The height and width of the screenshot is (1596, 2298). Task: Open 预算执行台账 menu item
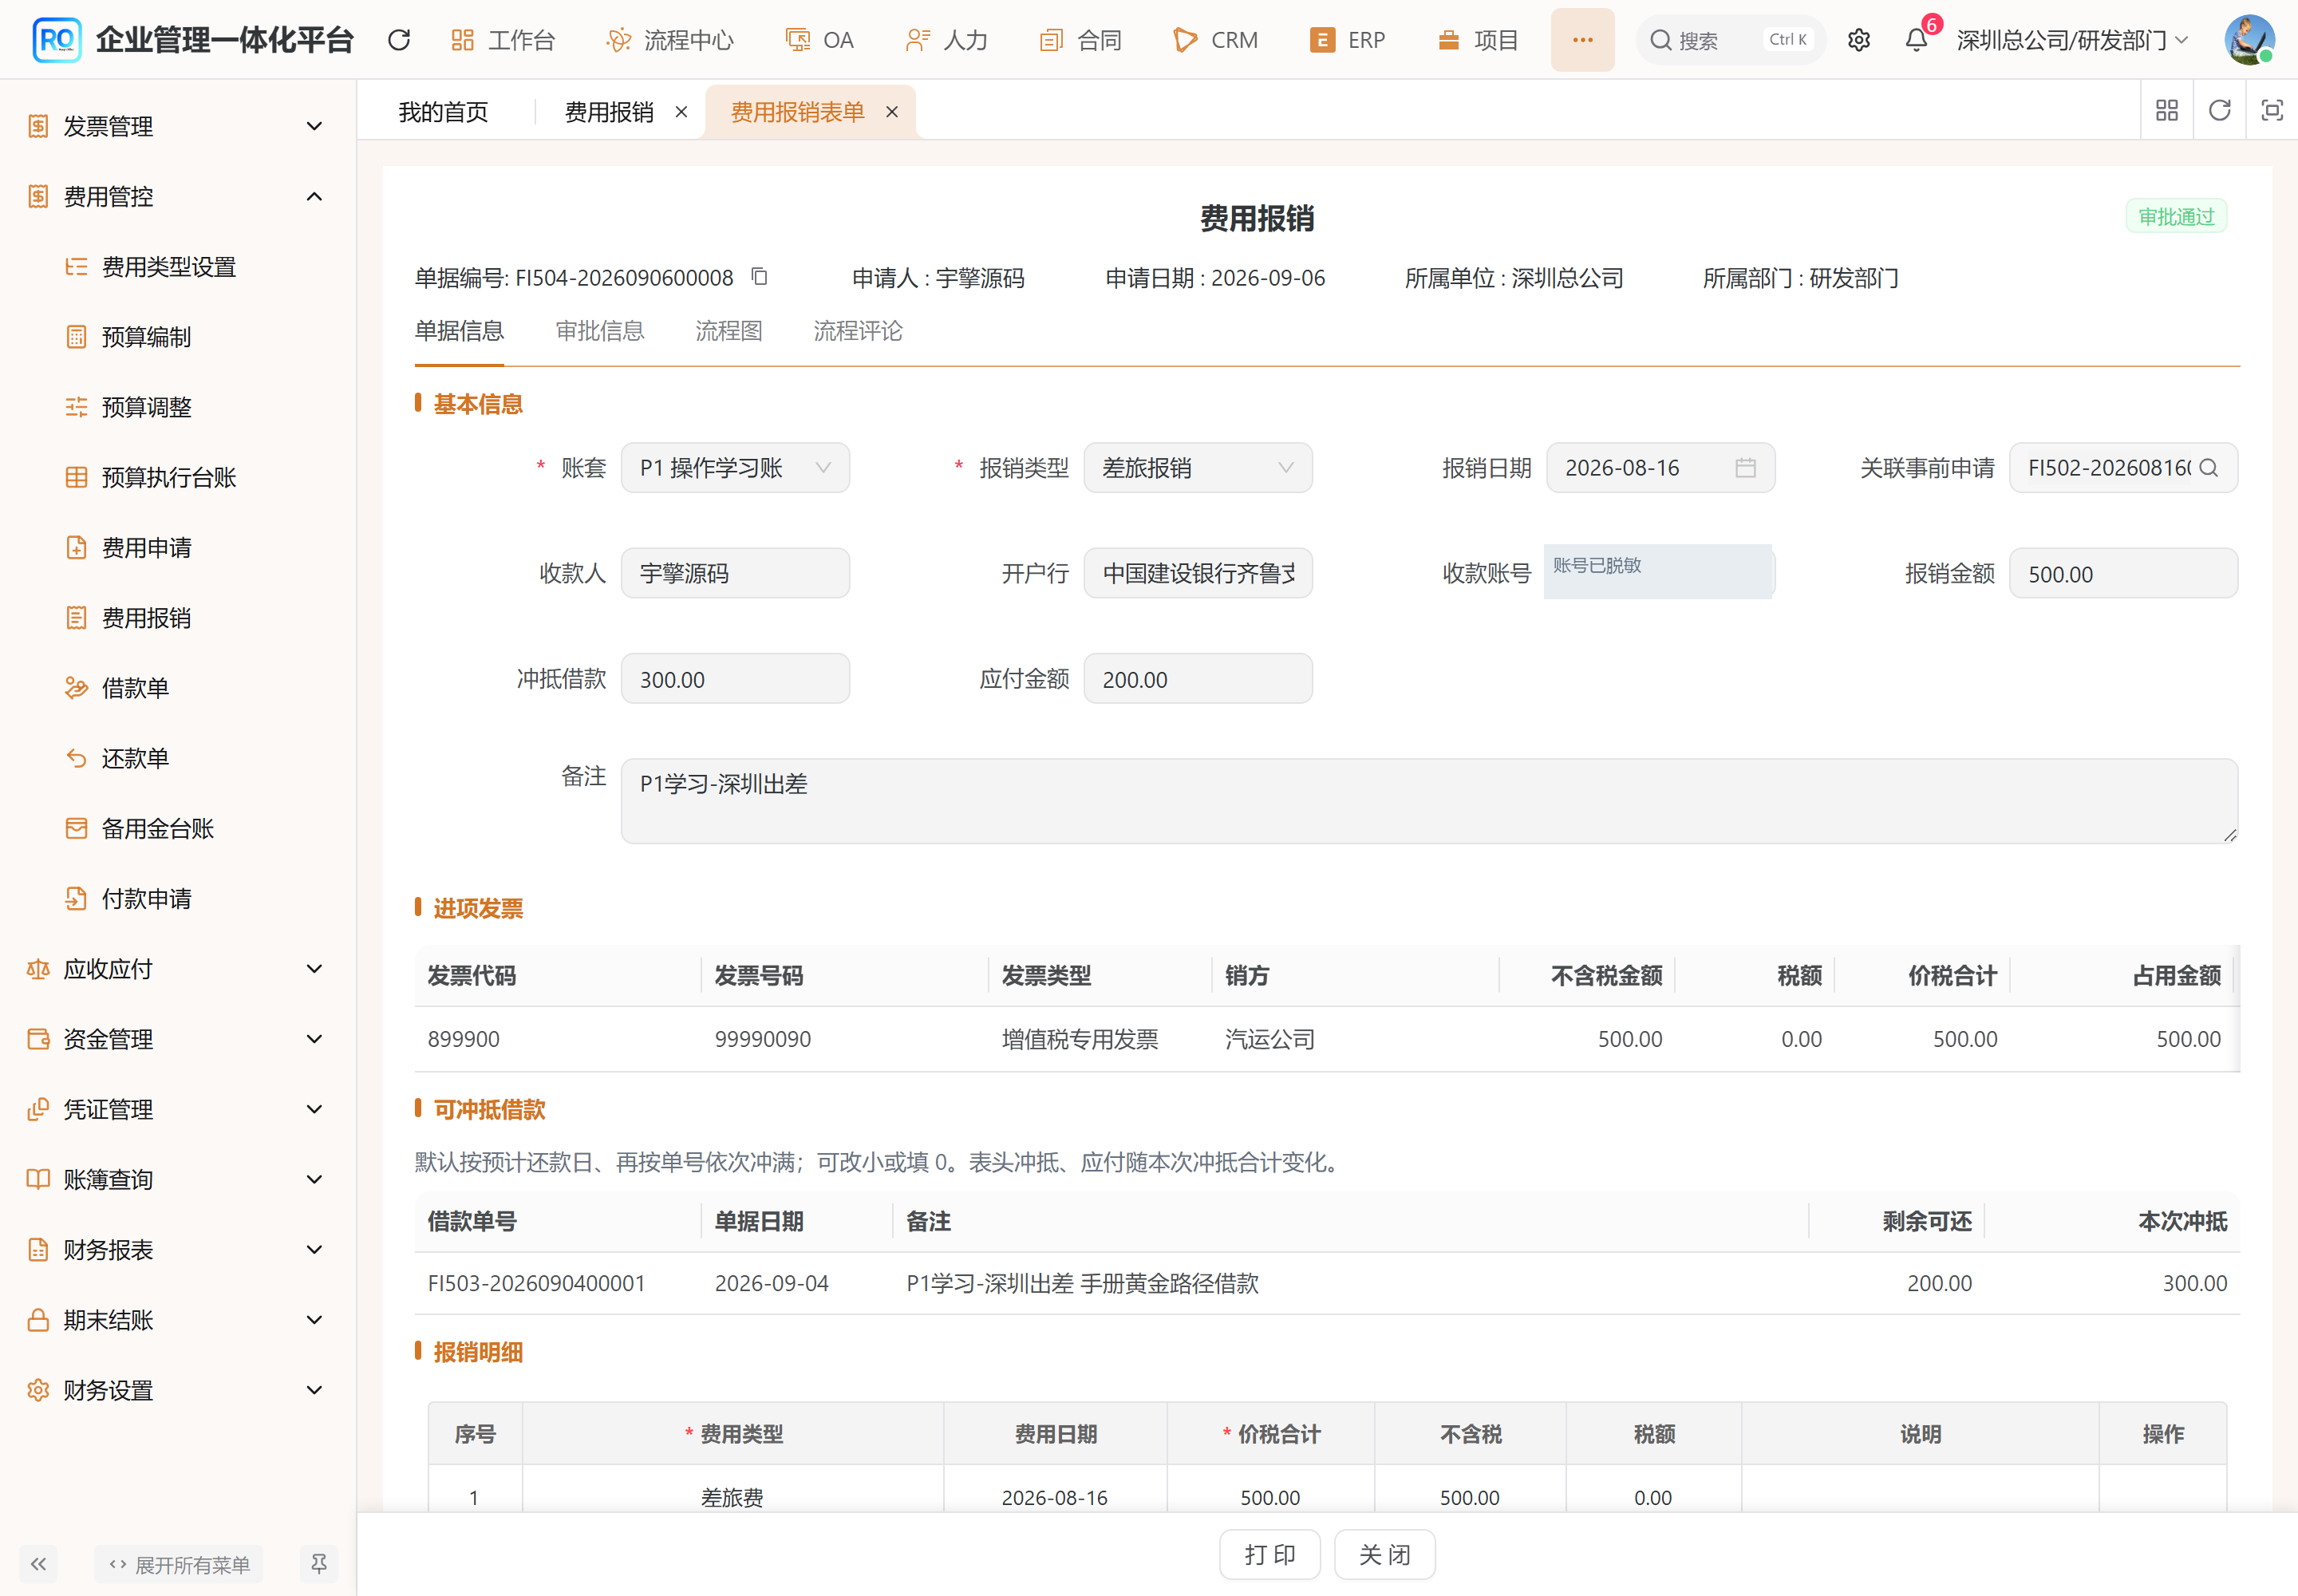(x=169, y=478)
